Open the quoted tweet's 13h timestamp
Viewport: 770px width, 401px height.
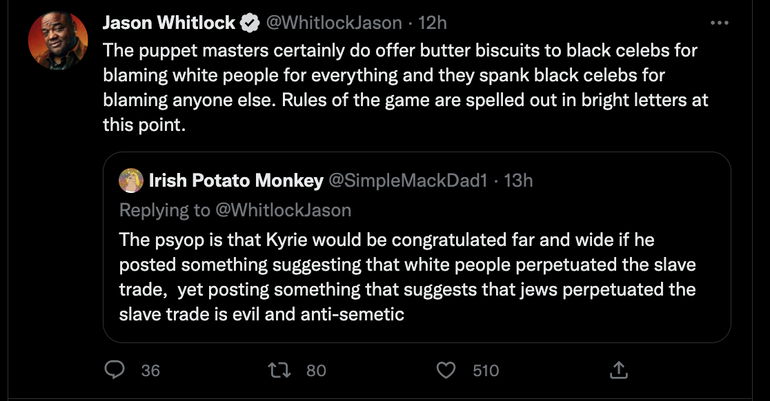coord(515,181)
